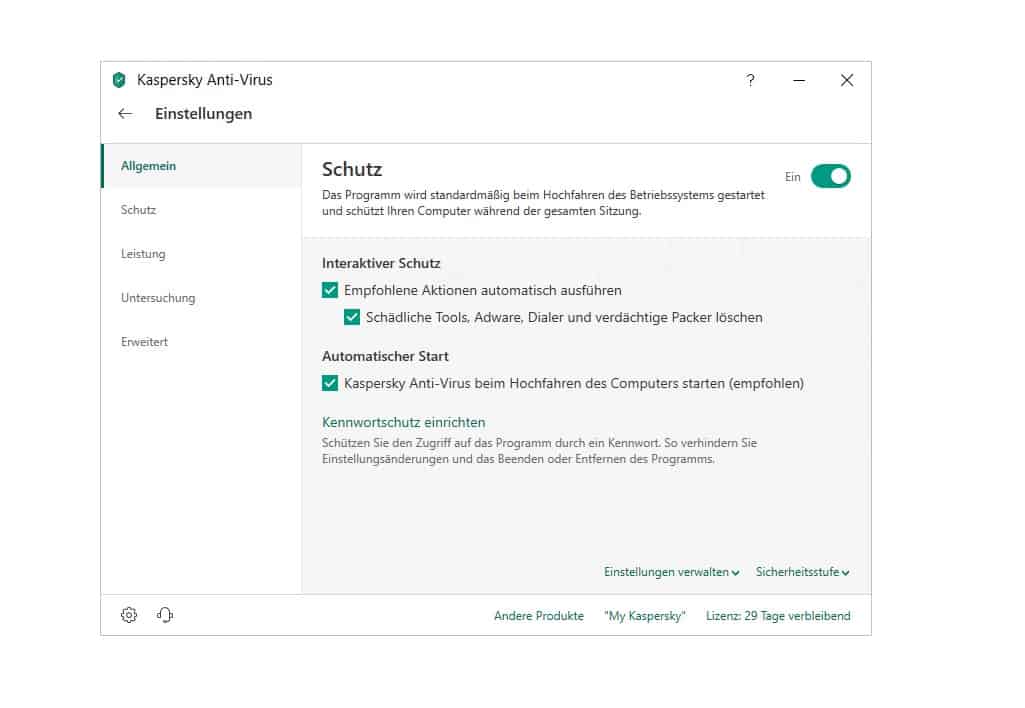
Task: Click the Kaspersky shield logo icon
Action: [119, 80]
